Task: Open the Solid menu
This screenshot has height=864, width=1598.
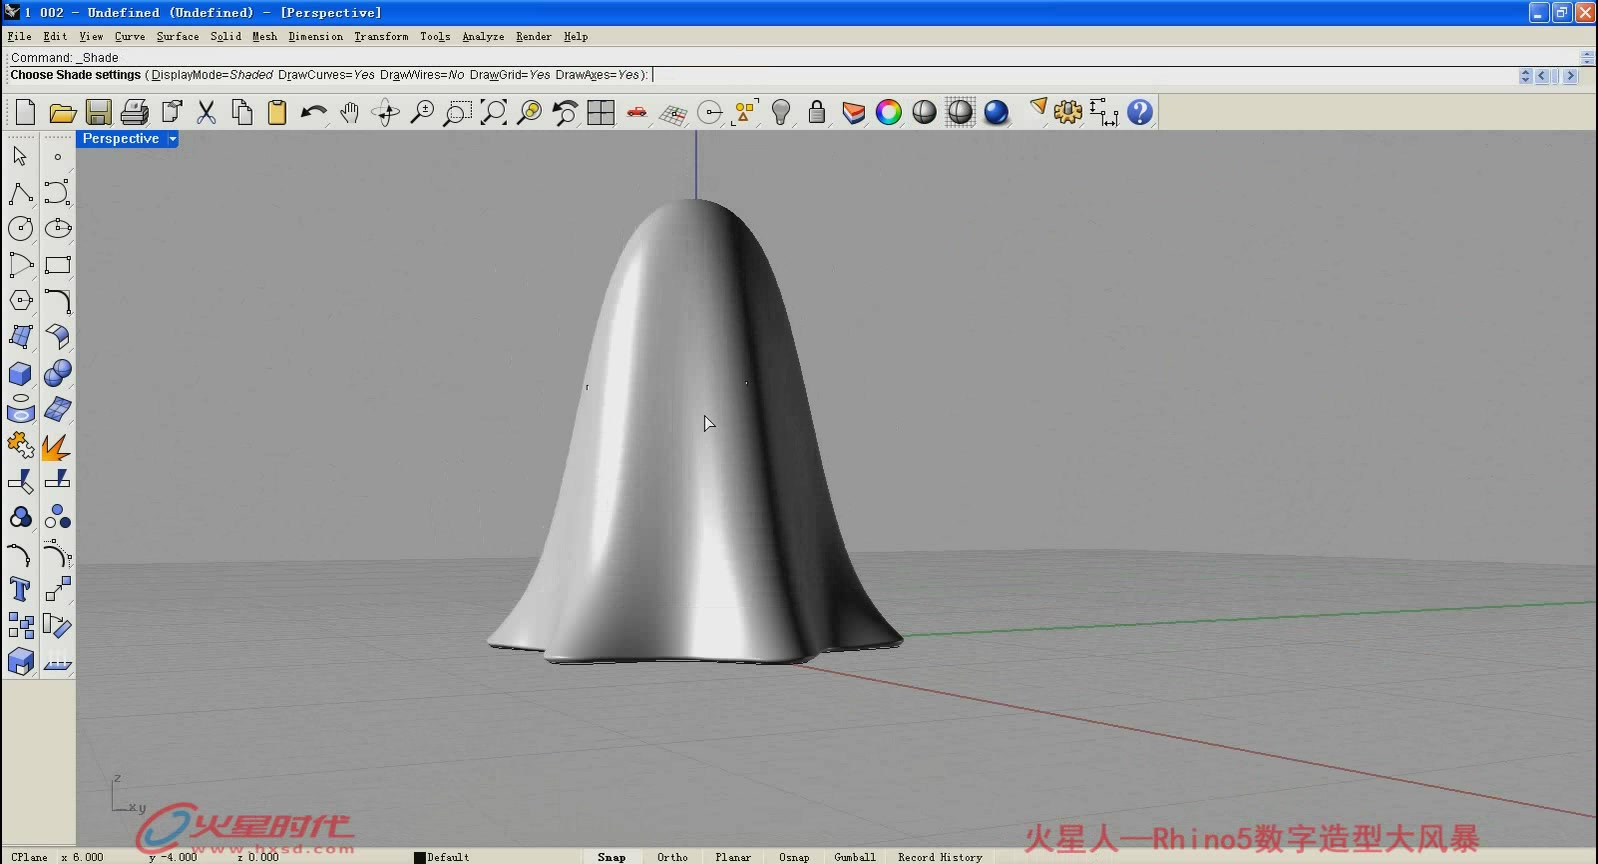Action: (x=225, y=36)
